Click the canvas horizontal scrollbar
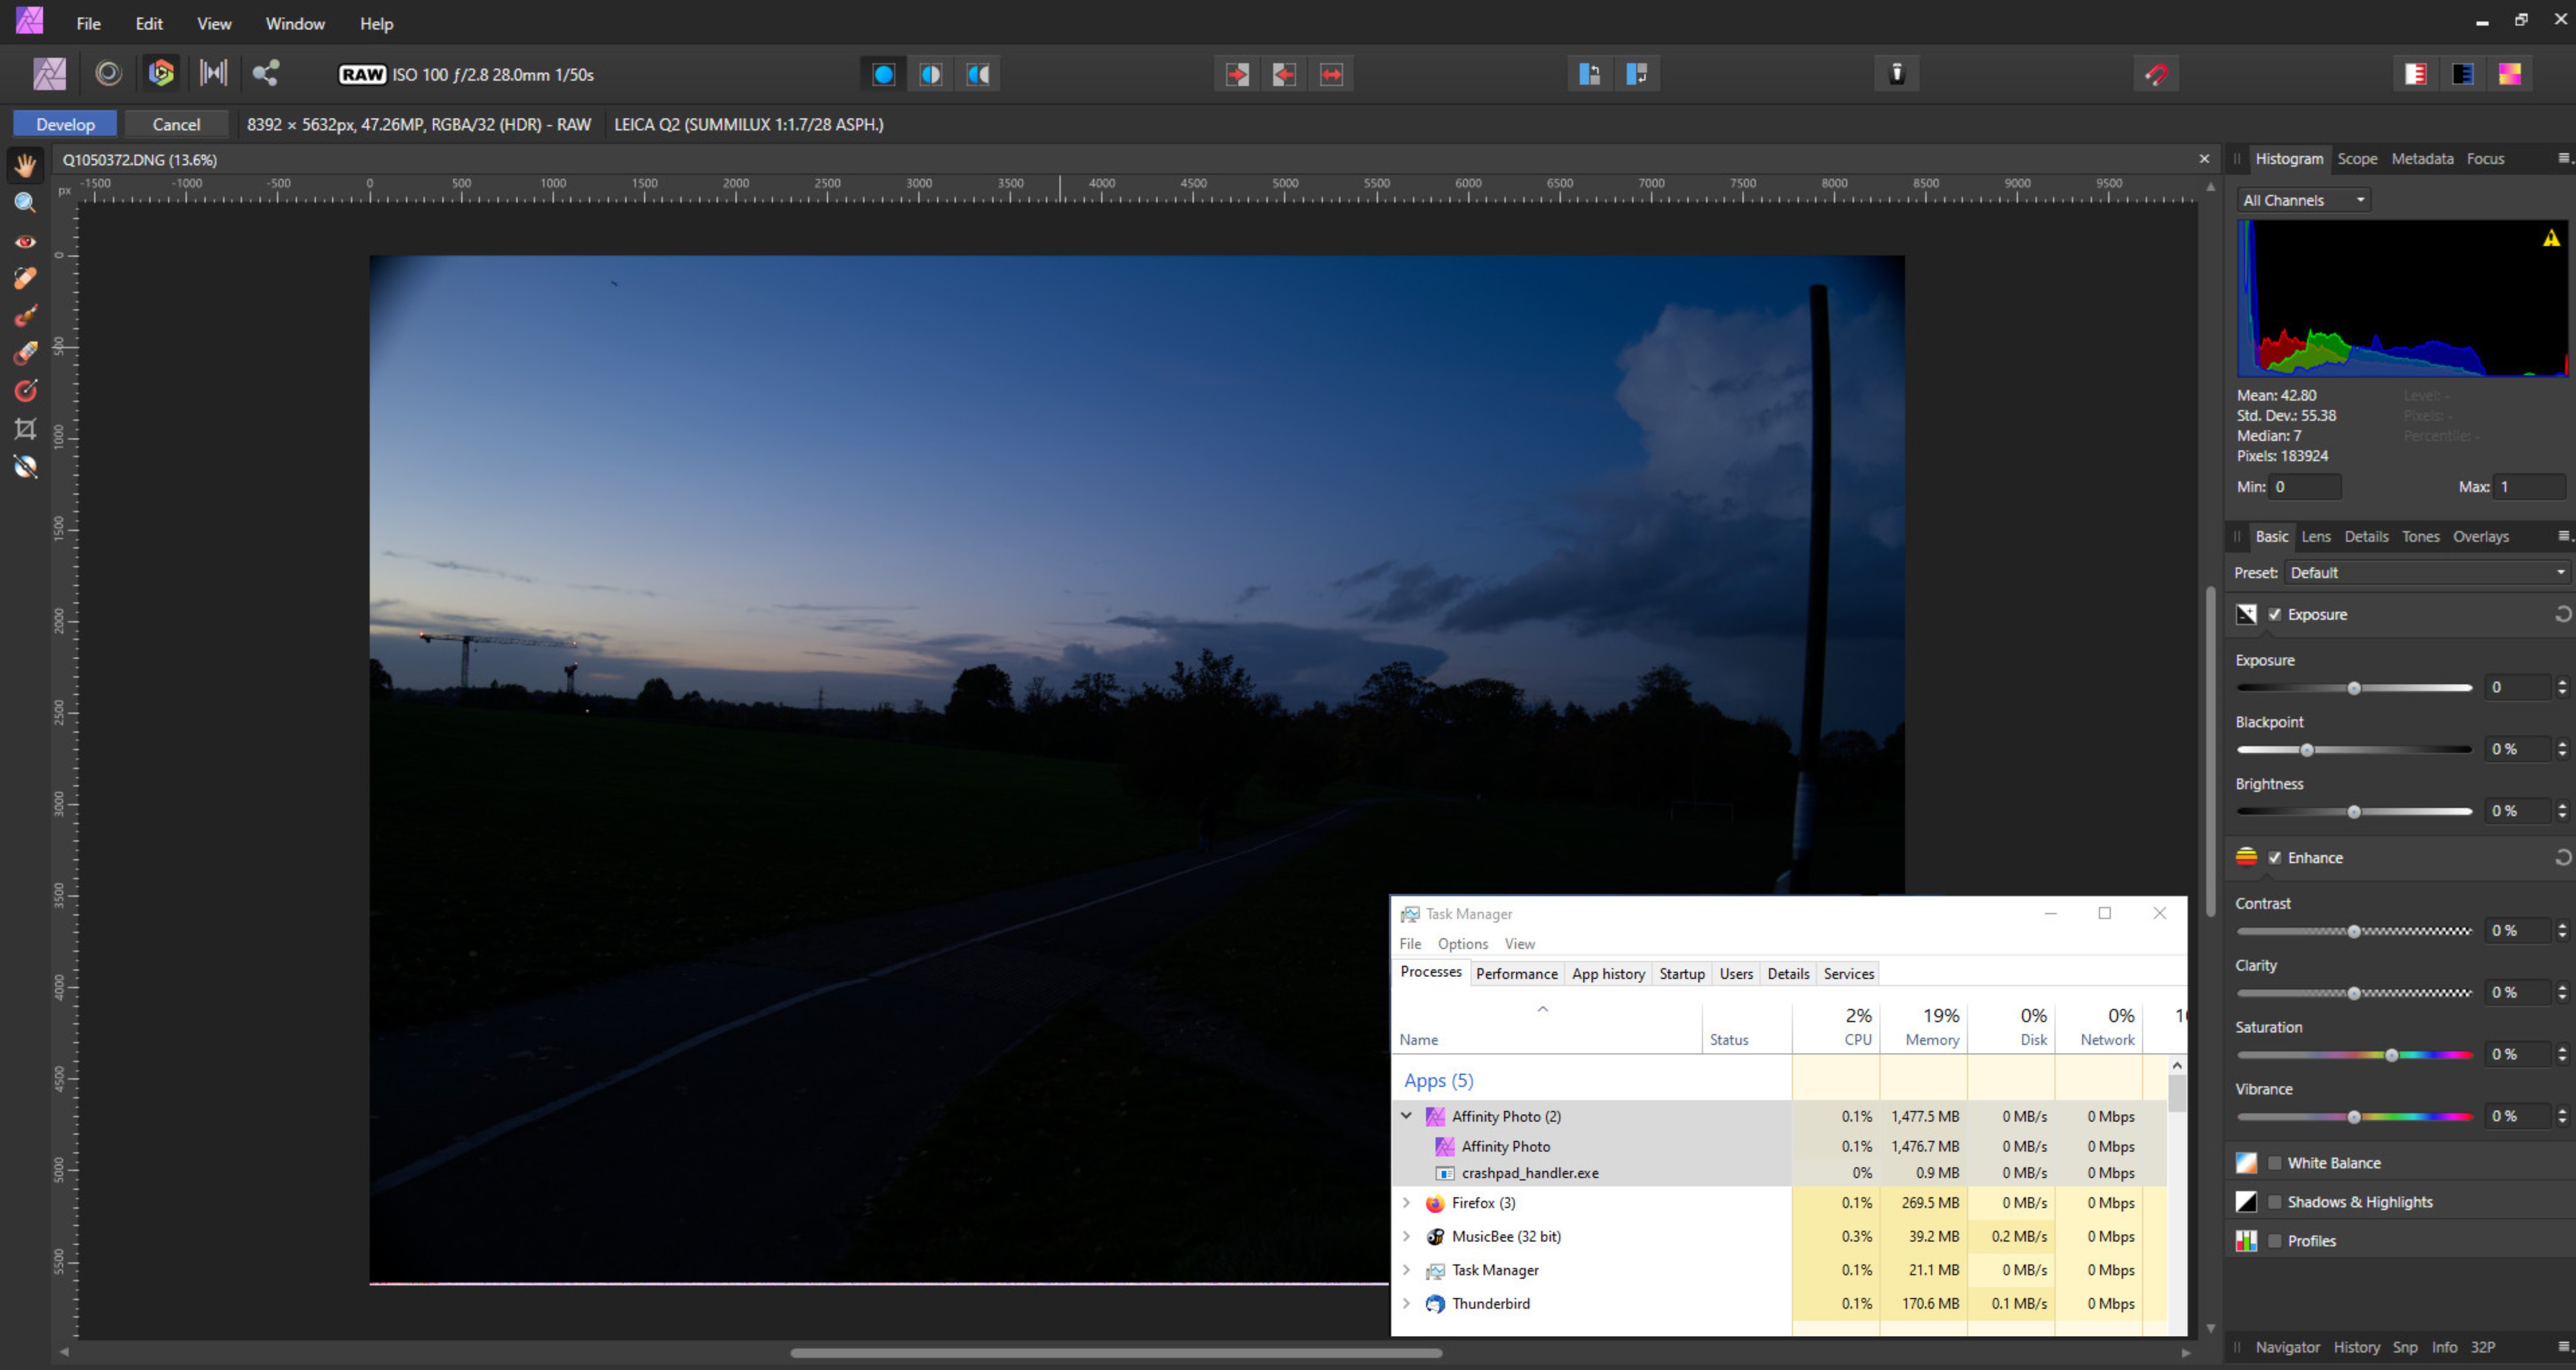Image resolution: width=2576 pixels, height=1370 pixels. 1115,1353
